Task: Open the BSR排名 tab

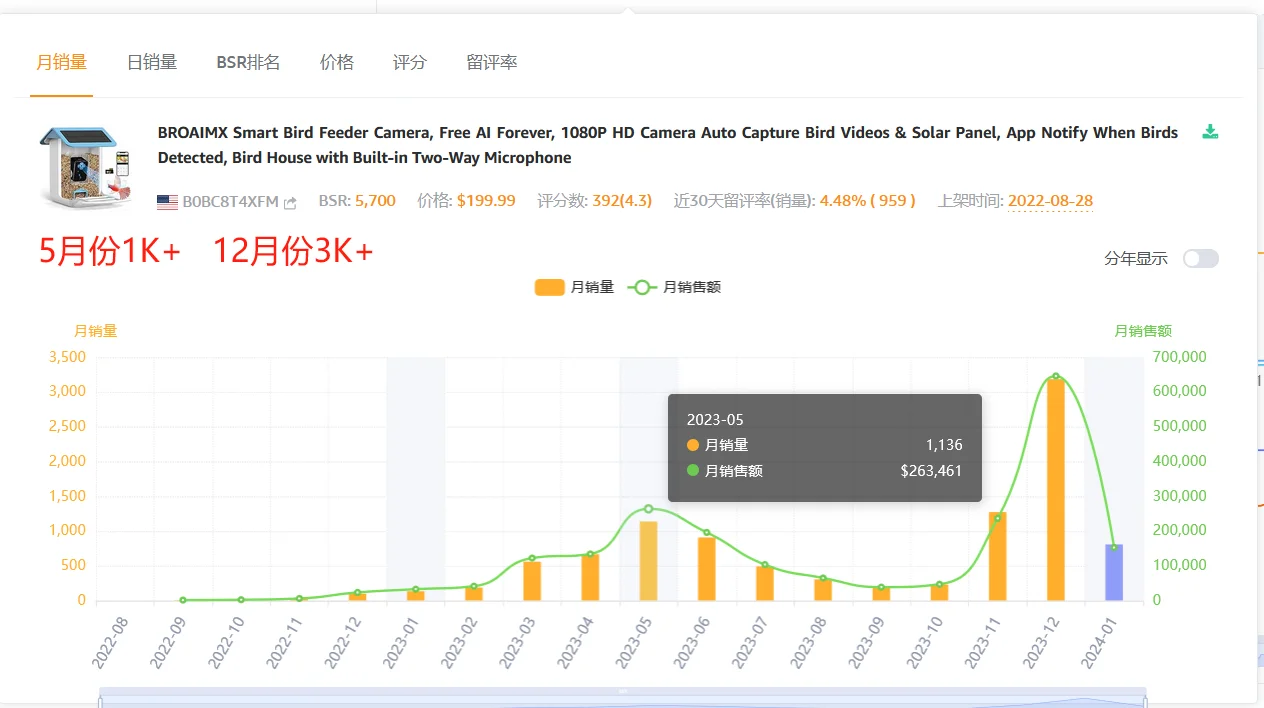Action: coord(248,62)
